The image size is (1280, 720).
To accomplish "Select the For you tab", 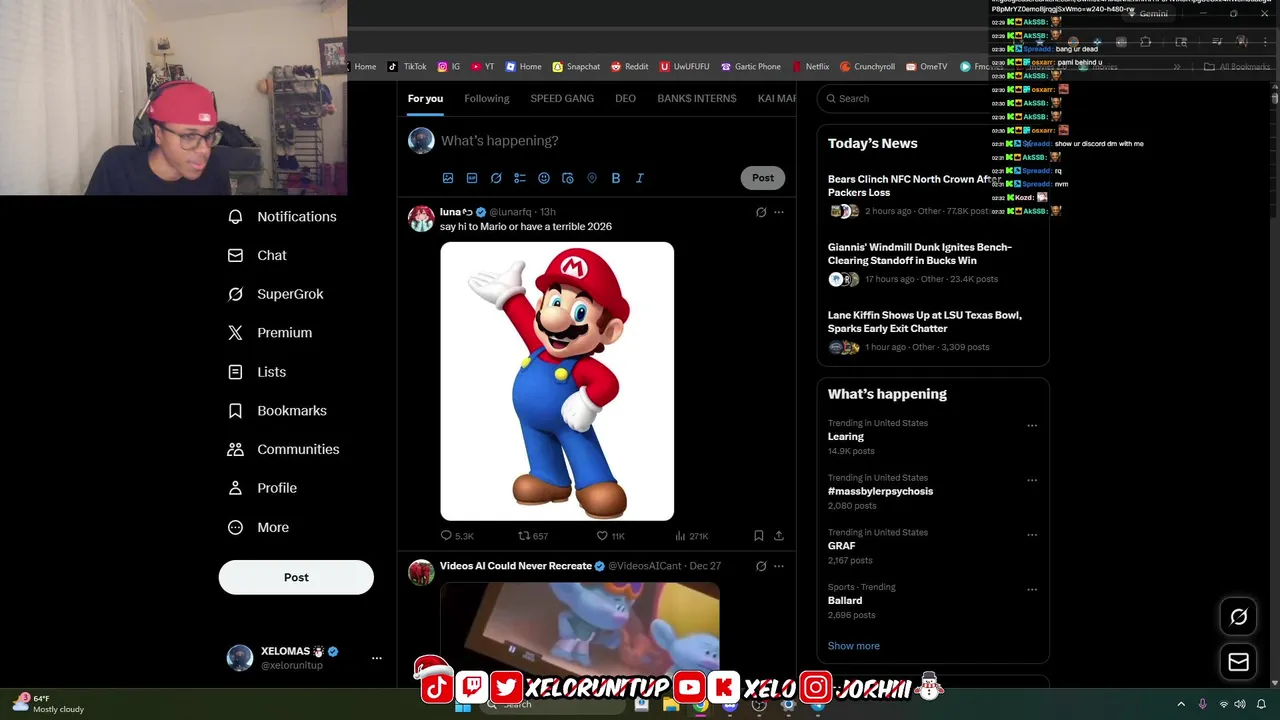I will (x=425, y=98).
